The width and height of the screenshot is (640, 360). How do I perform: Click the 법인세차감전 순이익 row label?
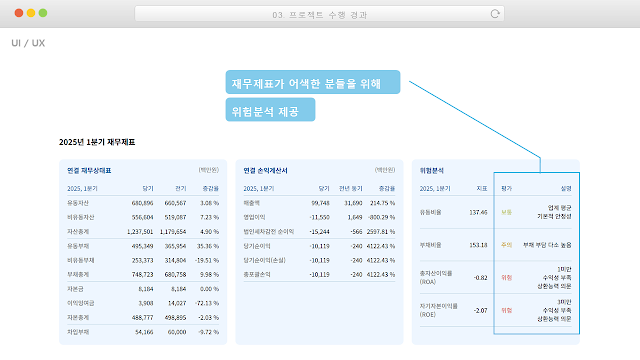pyautogui.click(x=269, y=231)
